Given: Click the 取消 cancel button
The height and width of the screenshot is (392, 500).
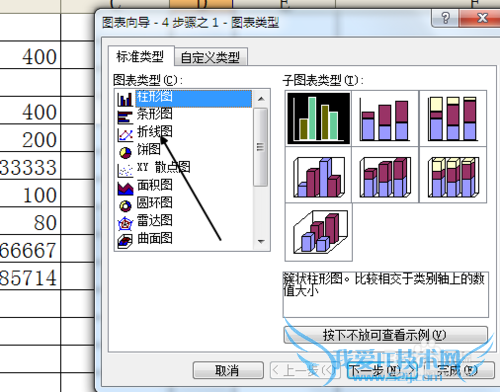Looking at the screenshot, I should coord(228,370).
